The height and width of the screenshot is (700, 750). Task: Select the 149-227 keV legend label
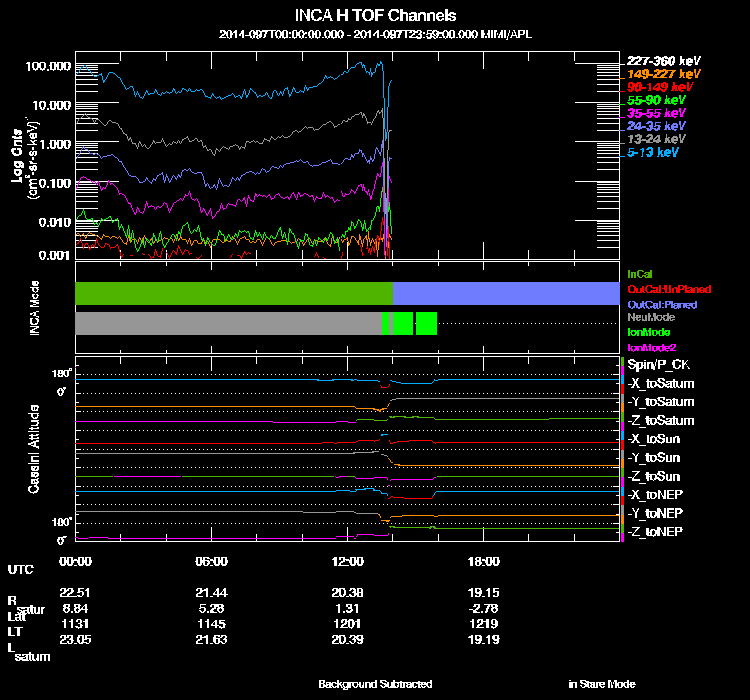(x=663, y=74)
